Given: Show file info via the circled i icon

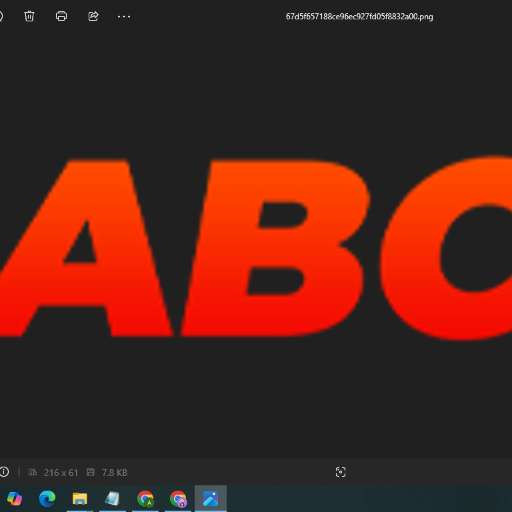Looking at the screenshot, I should pyautogui.click(x=4, y=472).
